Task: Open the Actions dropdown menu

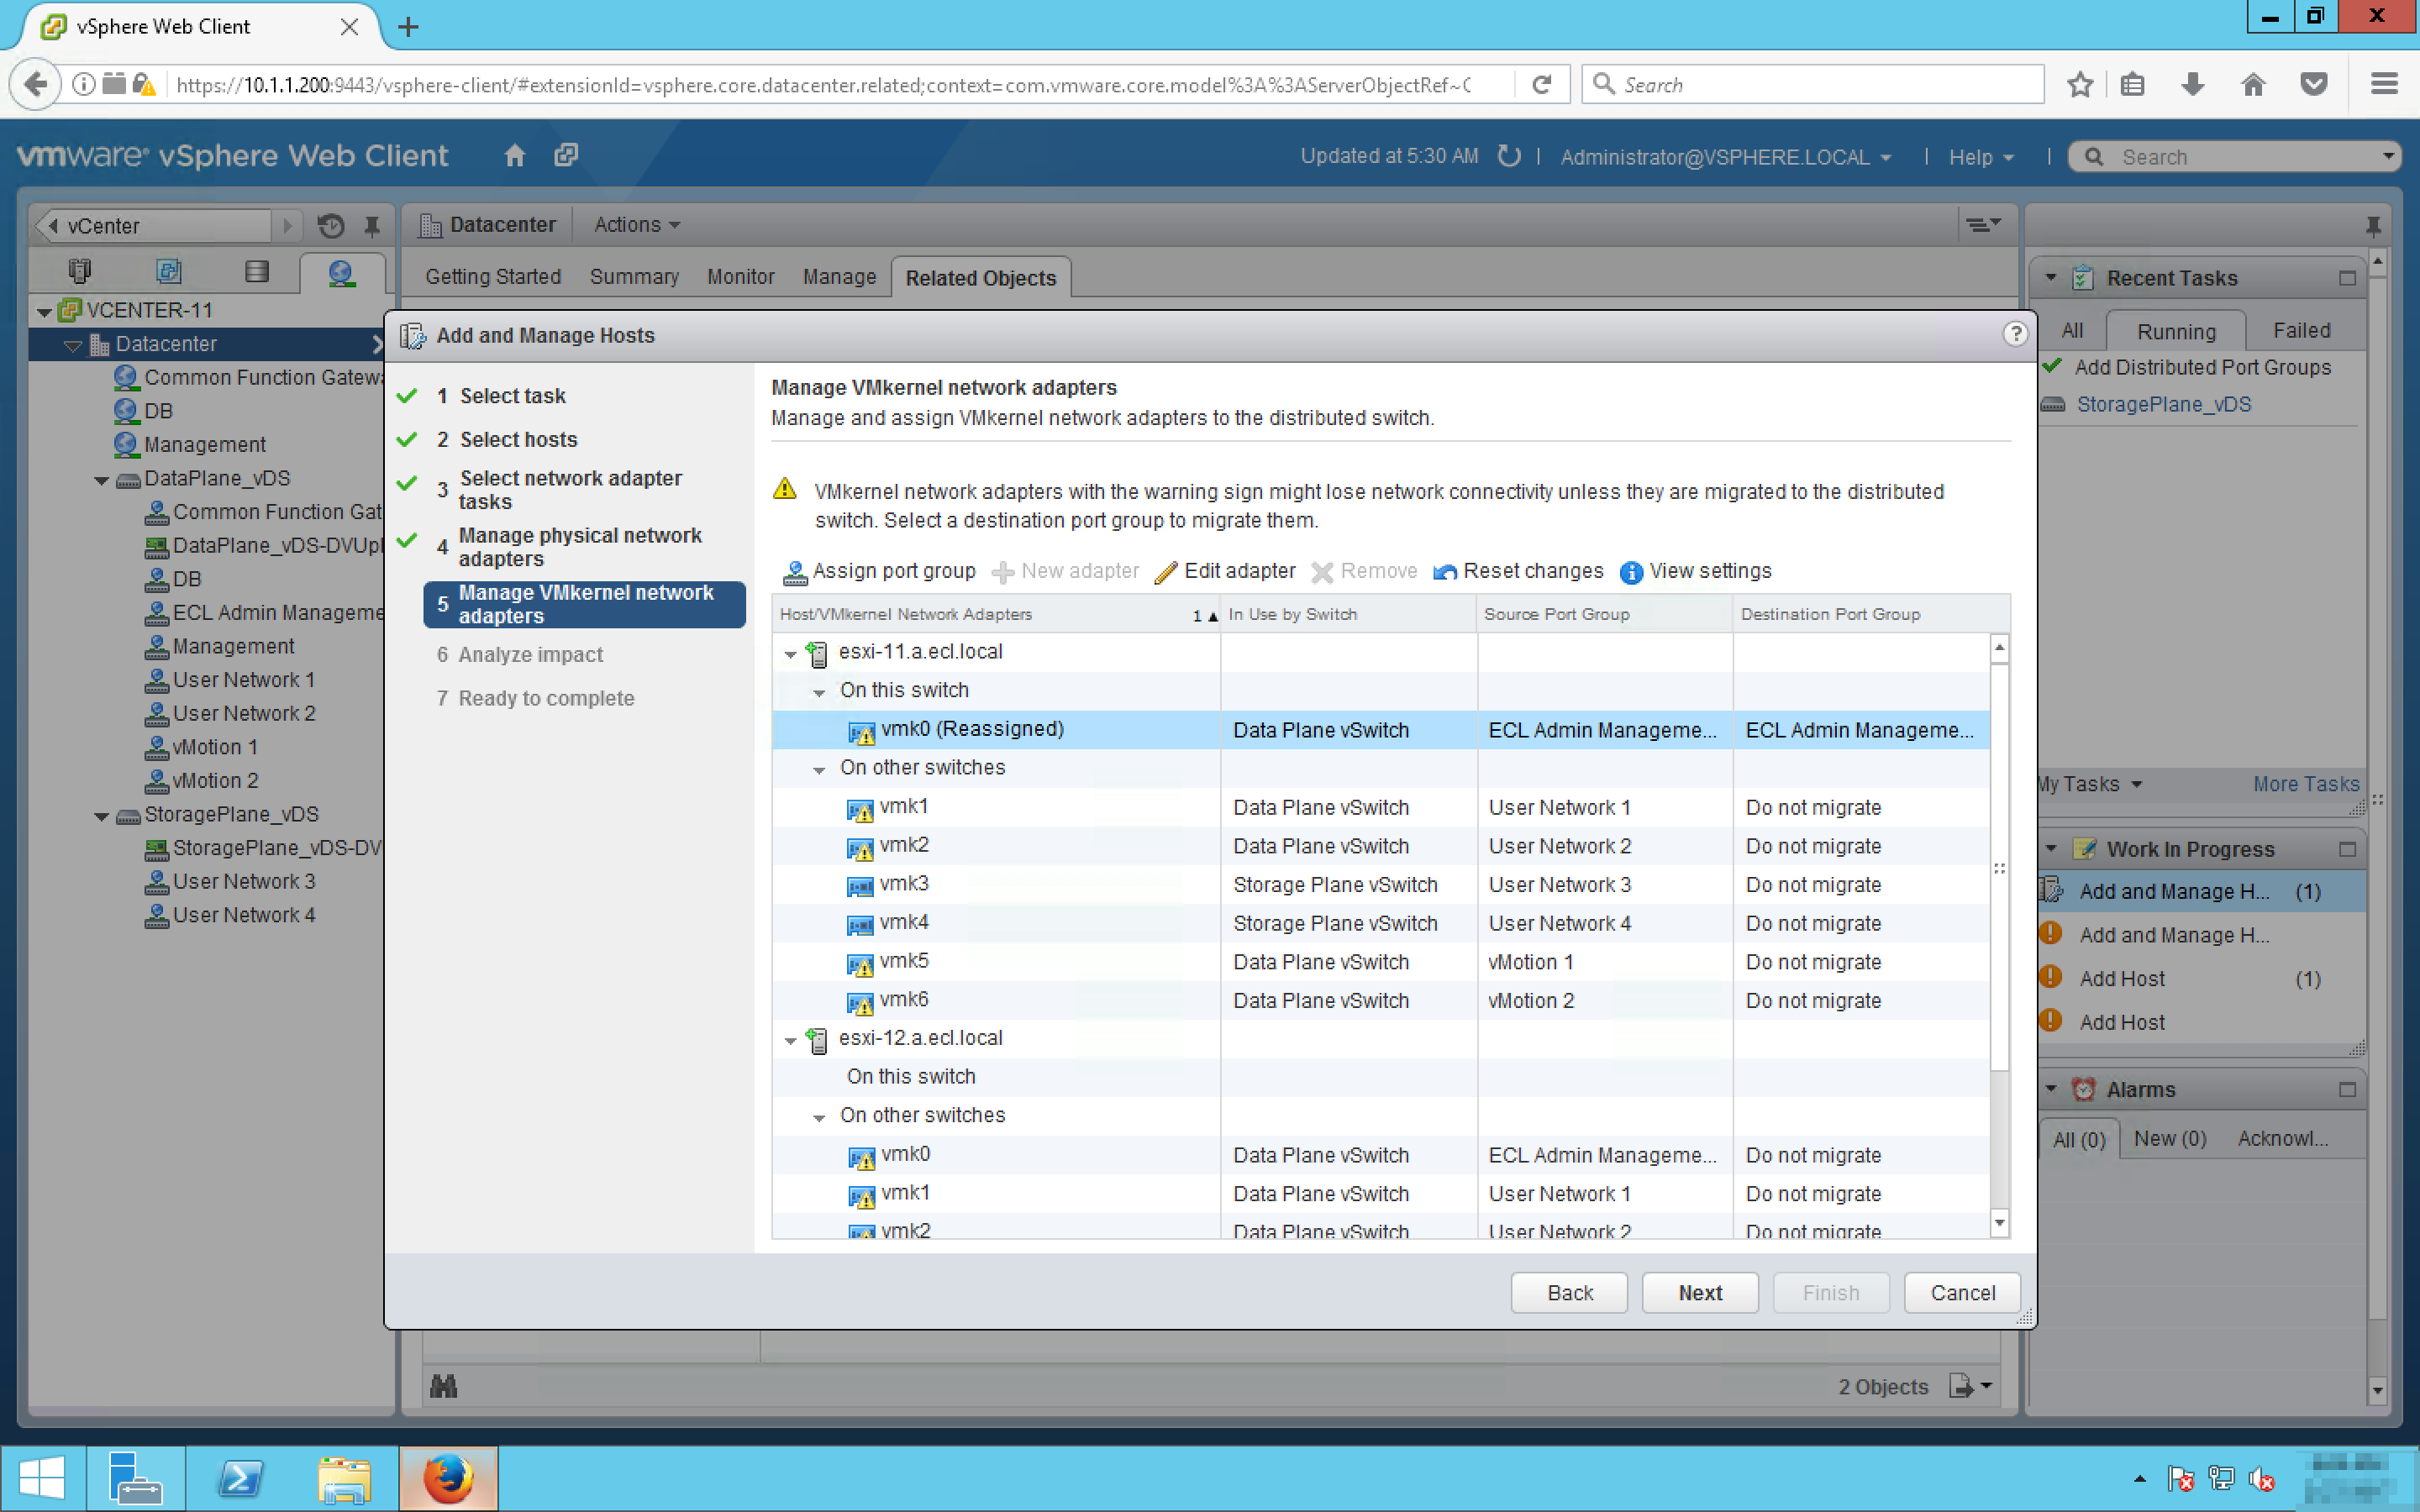Action: click(x=636, y=225)
